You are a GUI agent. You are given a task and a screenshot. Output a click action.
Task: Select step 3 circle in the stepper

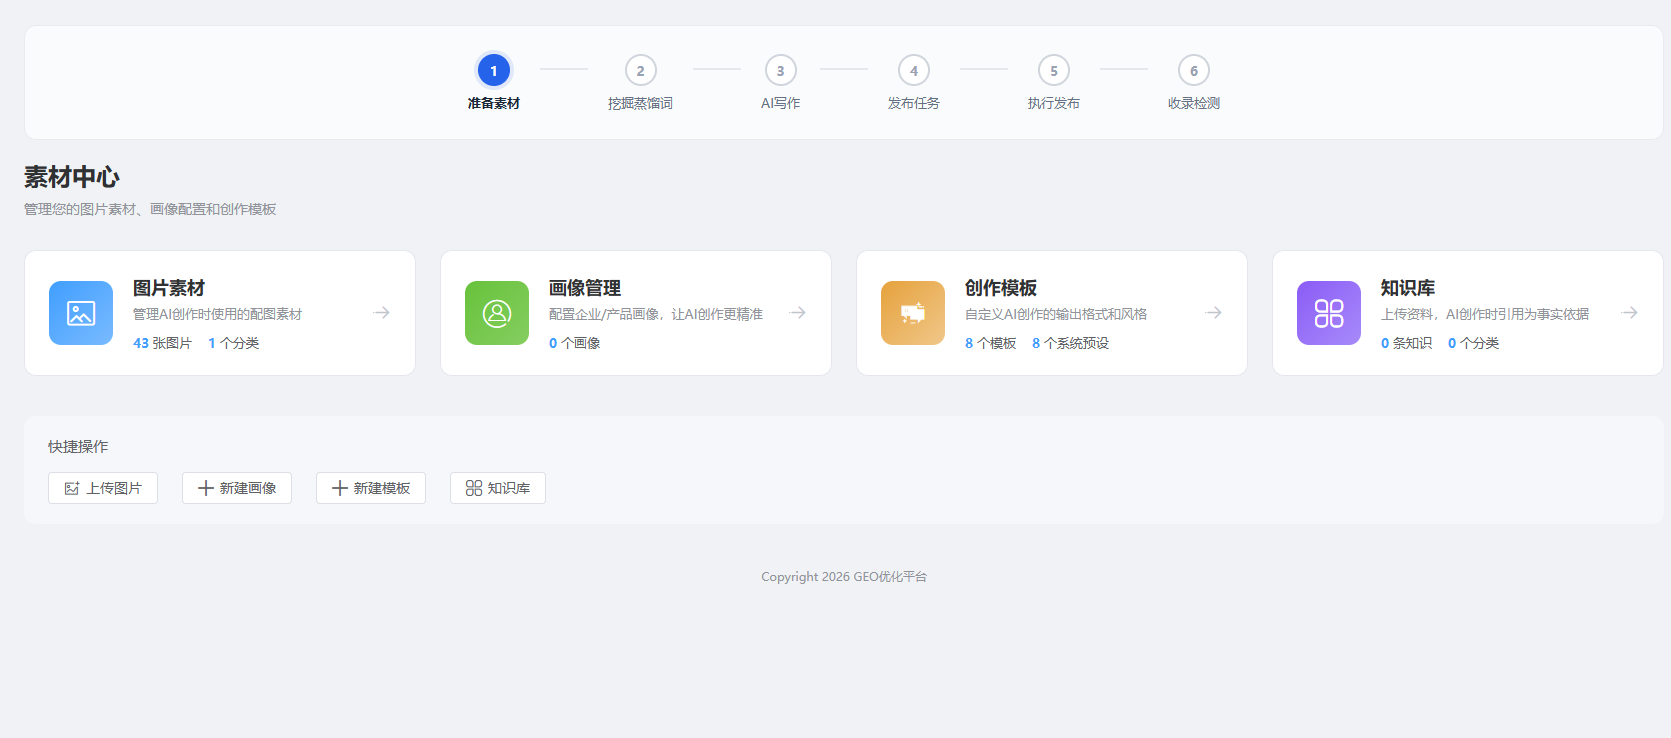(781, 70)
